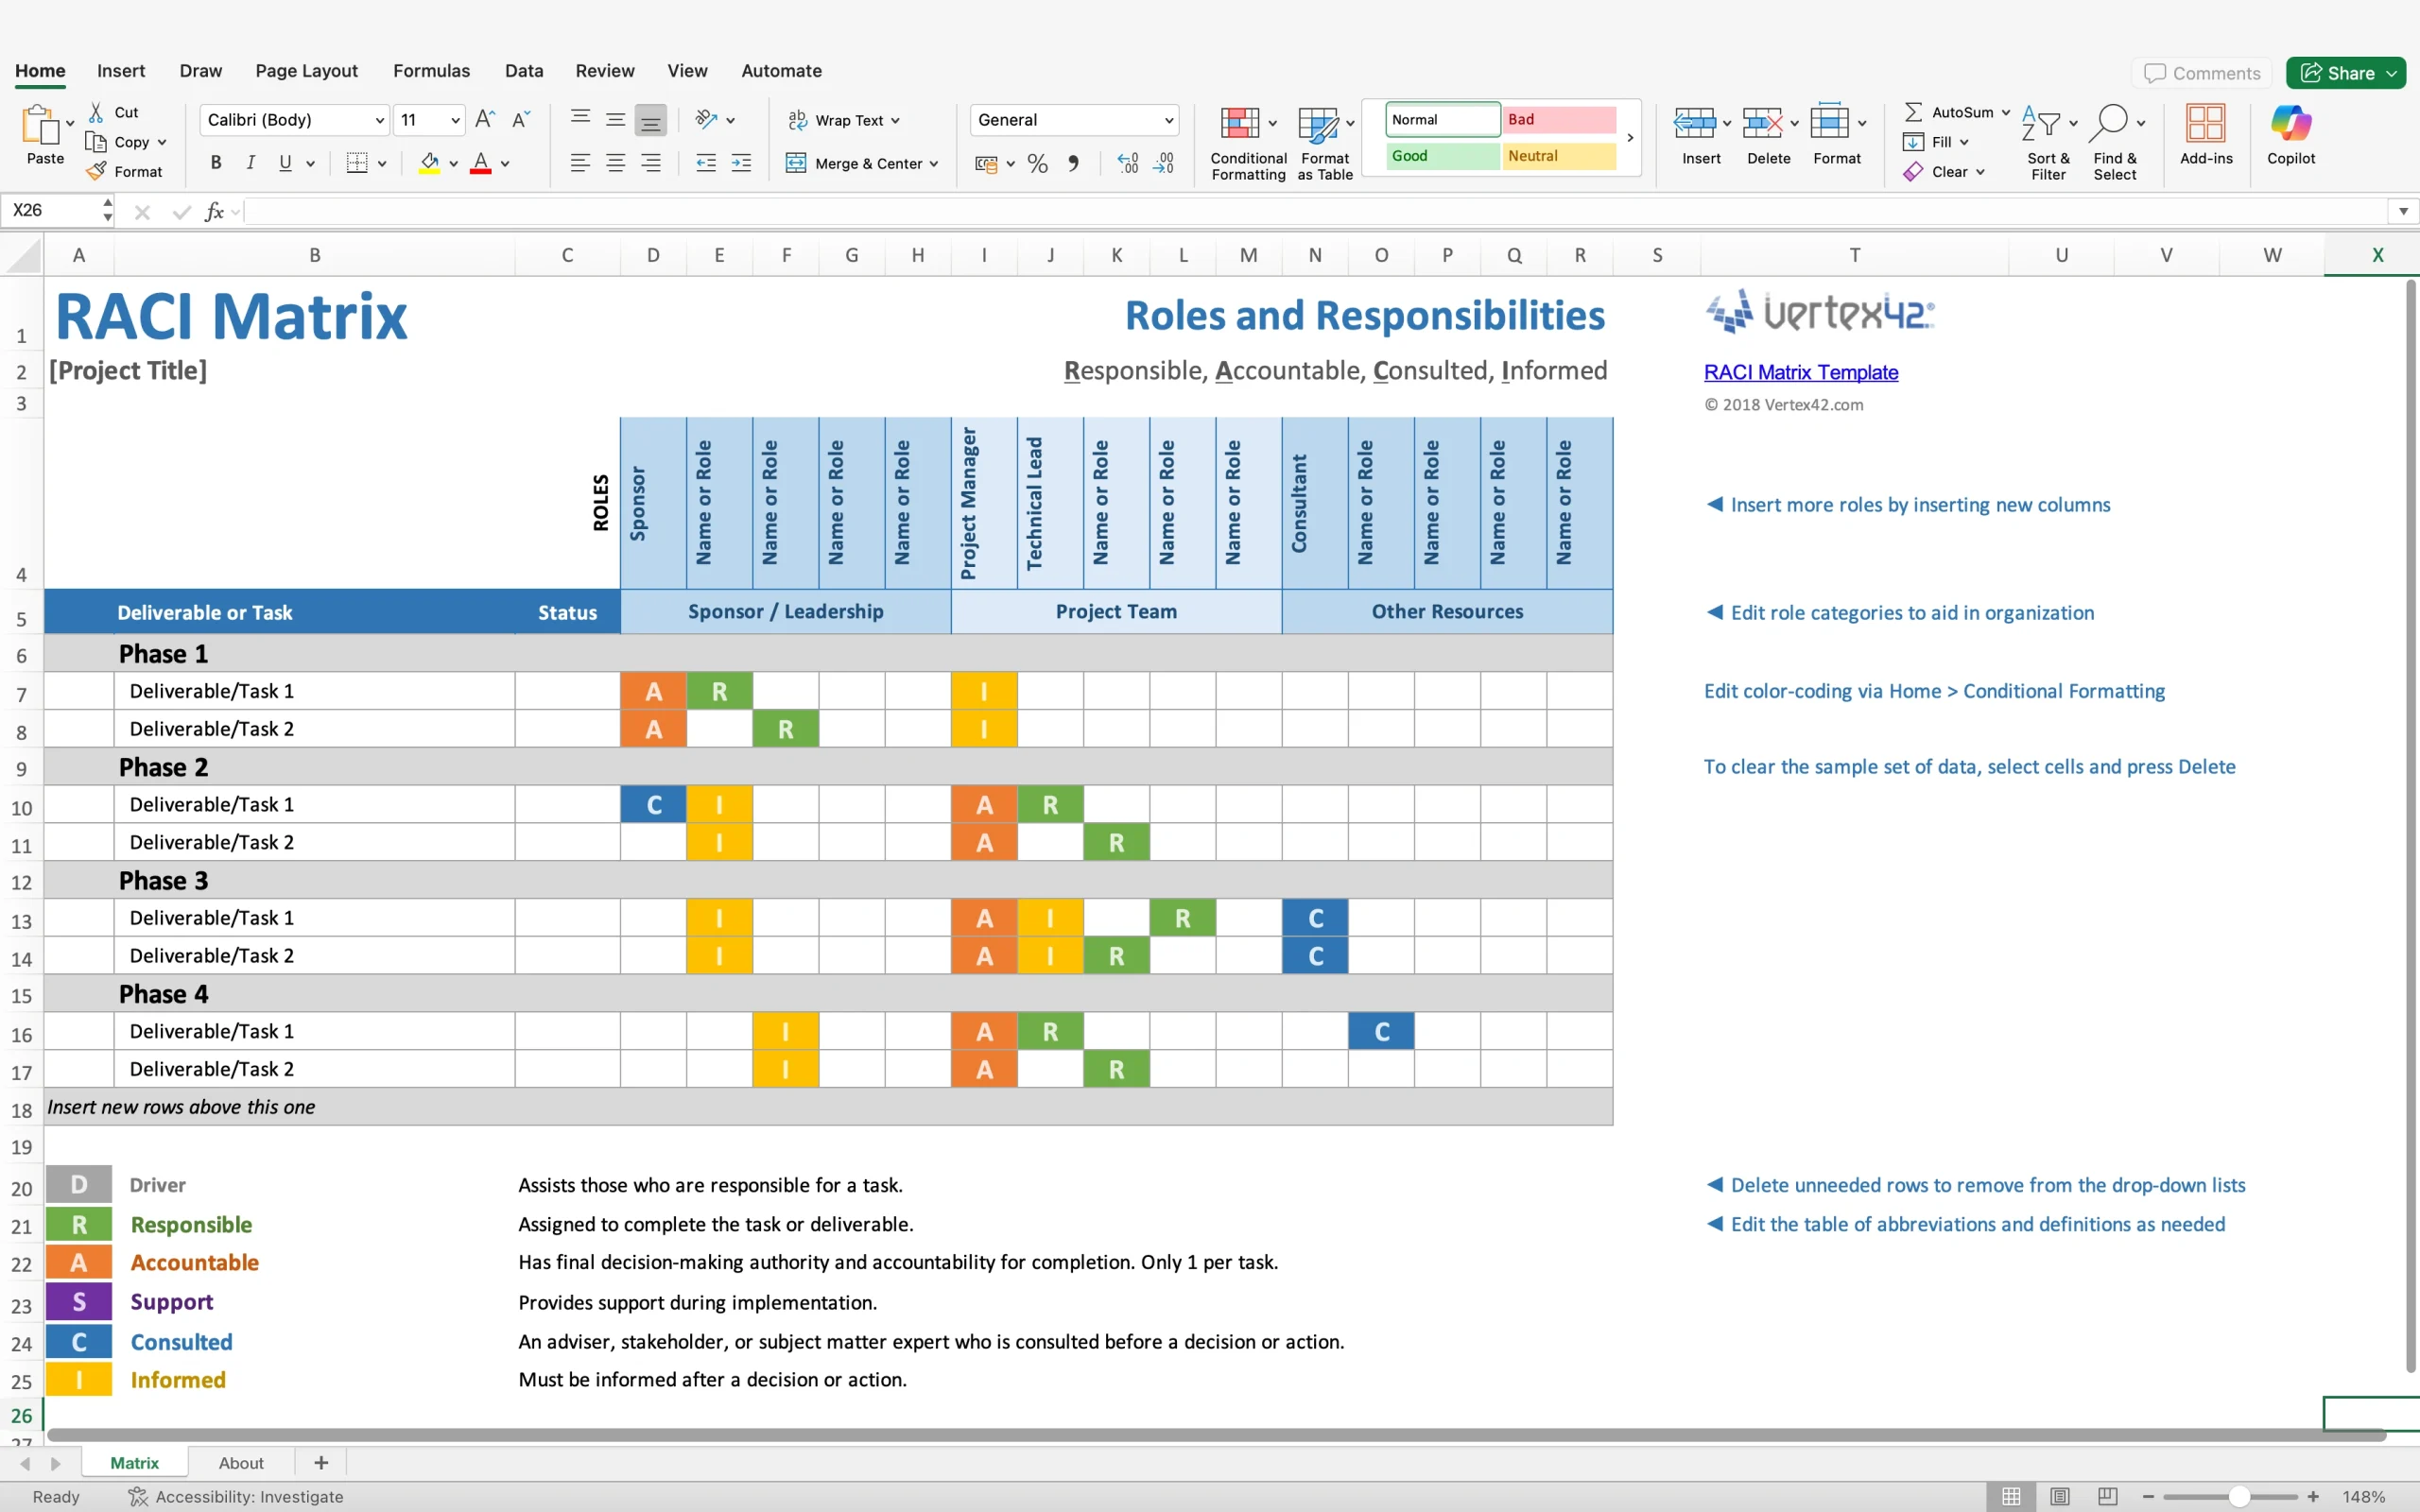
Task: Click the Name Box showing X26
Action: coord(50,211)
